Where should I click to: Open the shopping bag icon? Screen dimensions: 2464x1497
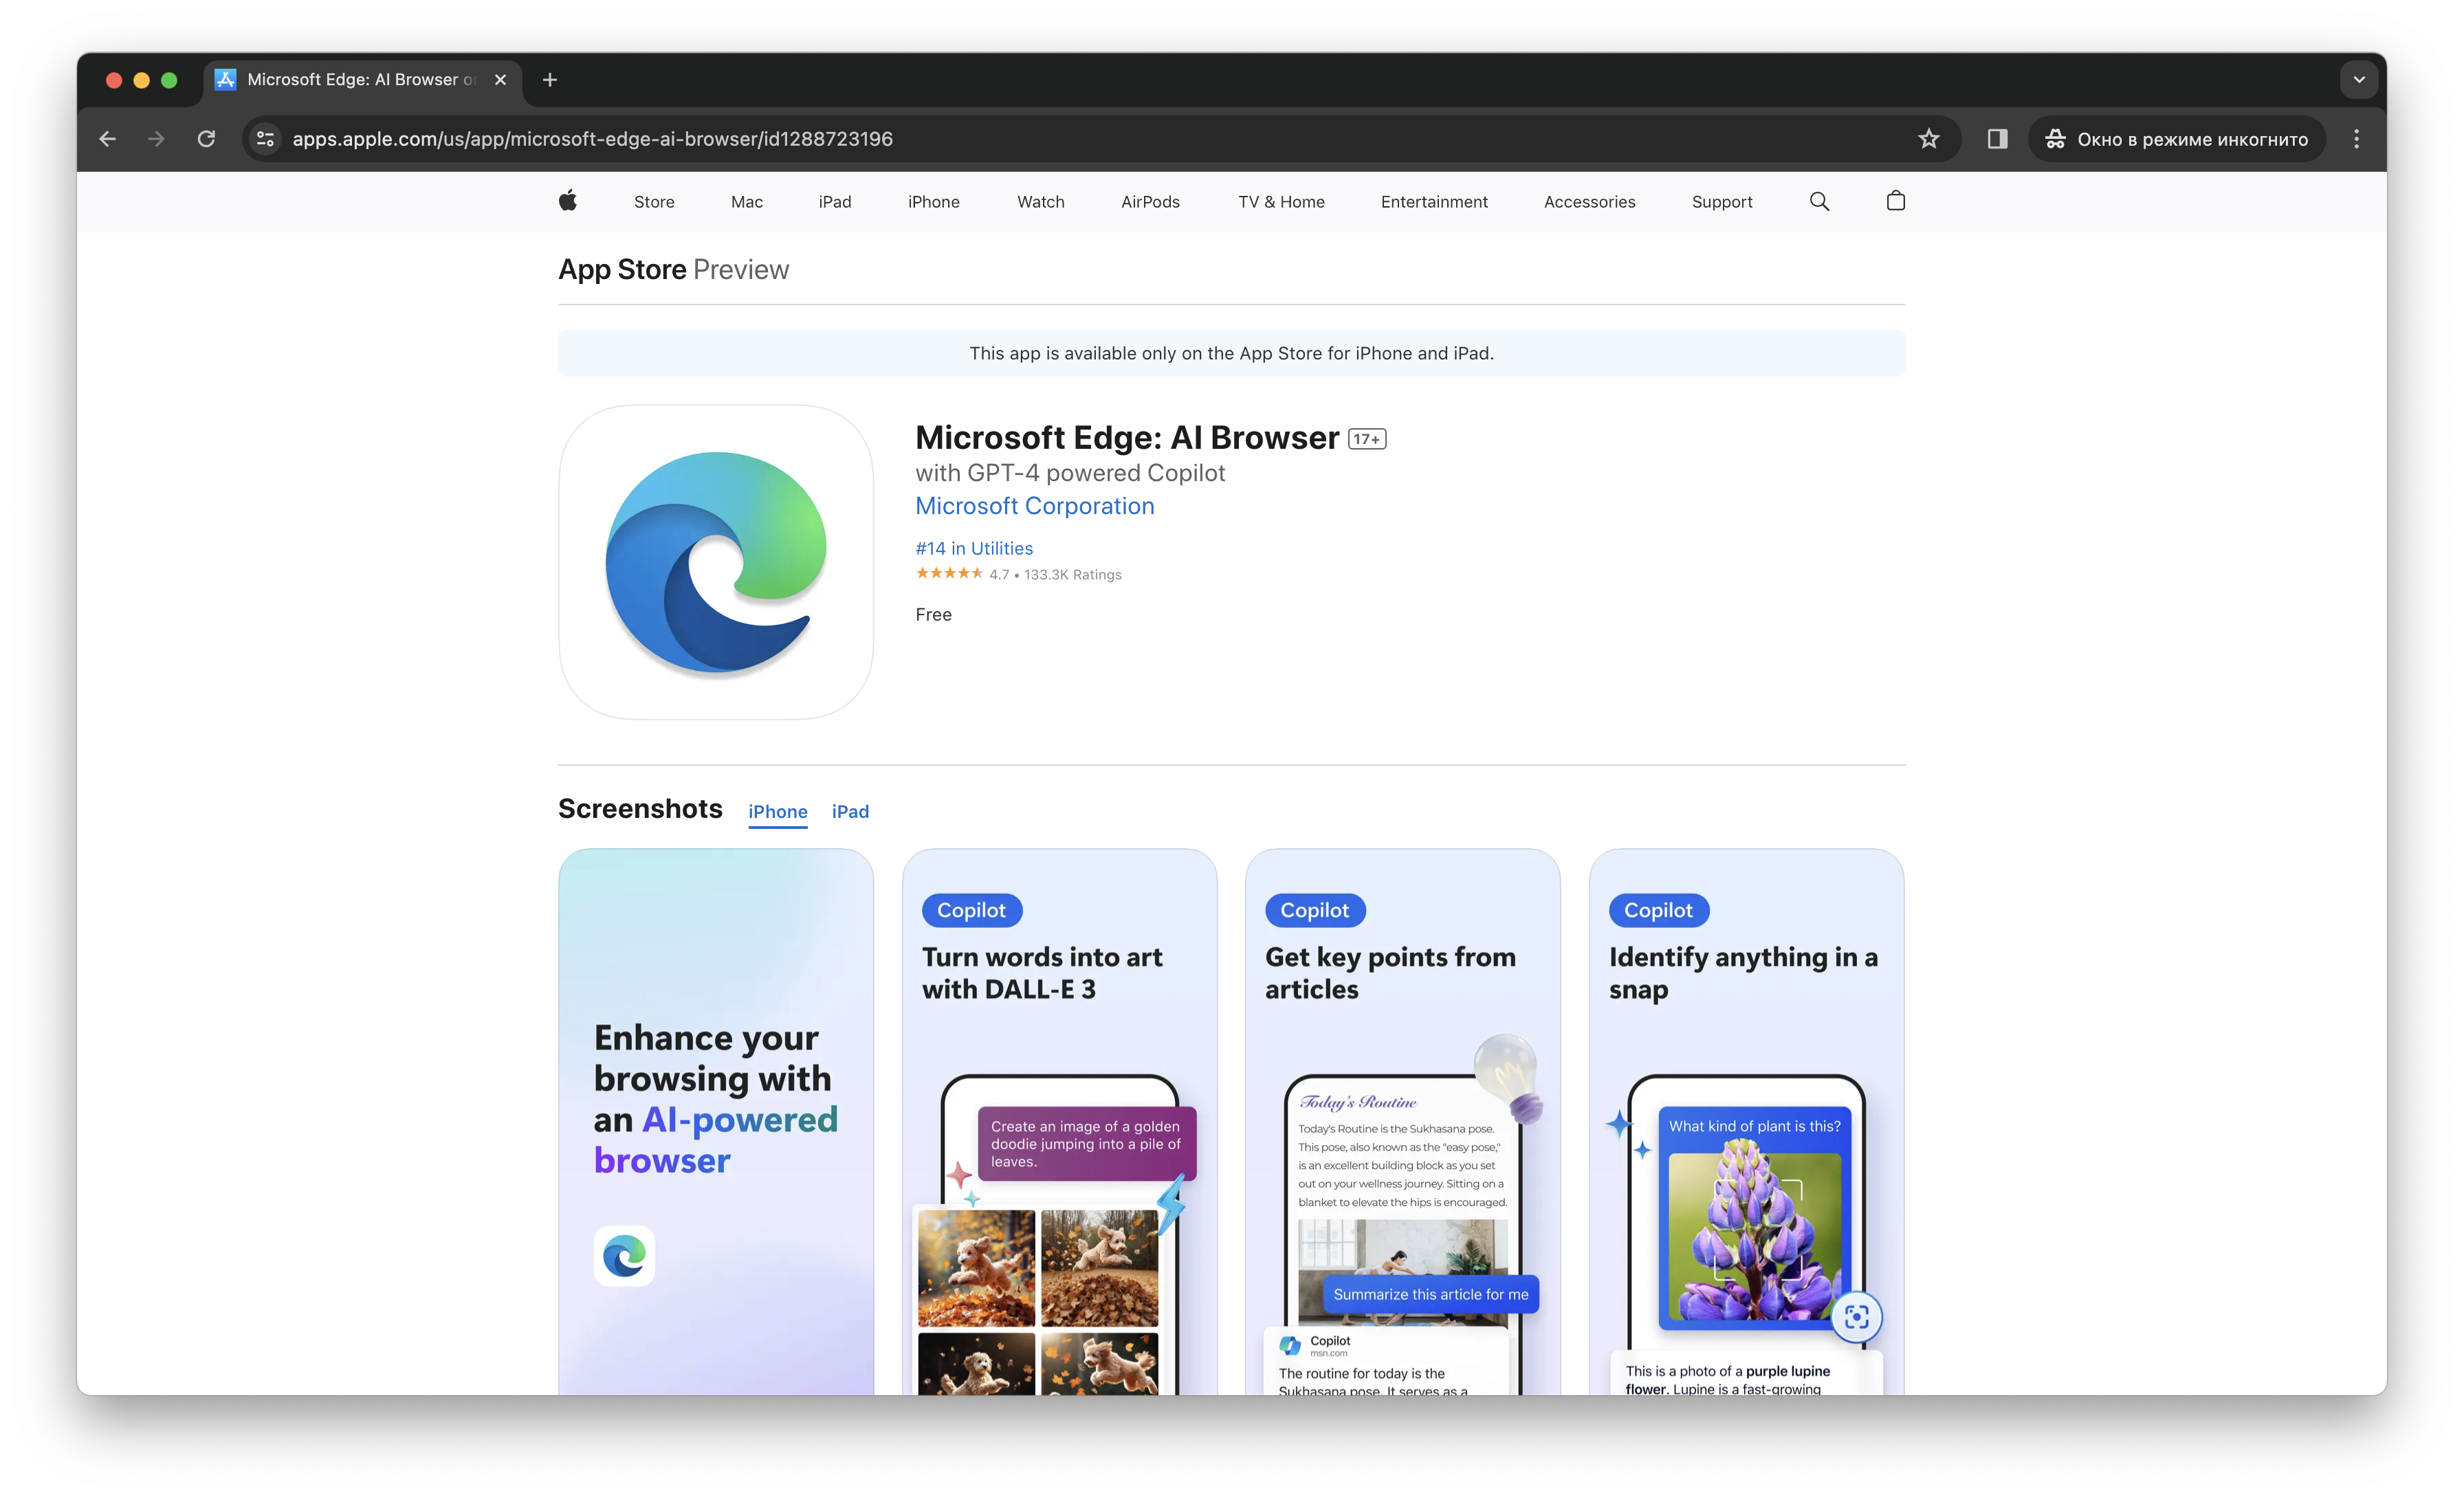coord(1895,201)
